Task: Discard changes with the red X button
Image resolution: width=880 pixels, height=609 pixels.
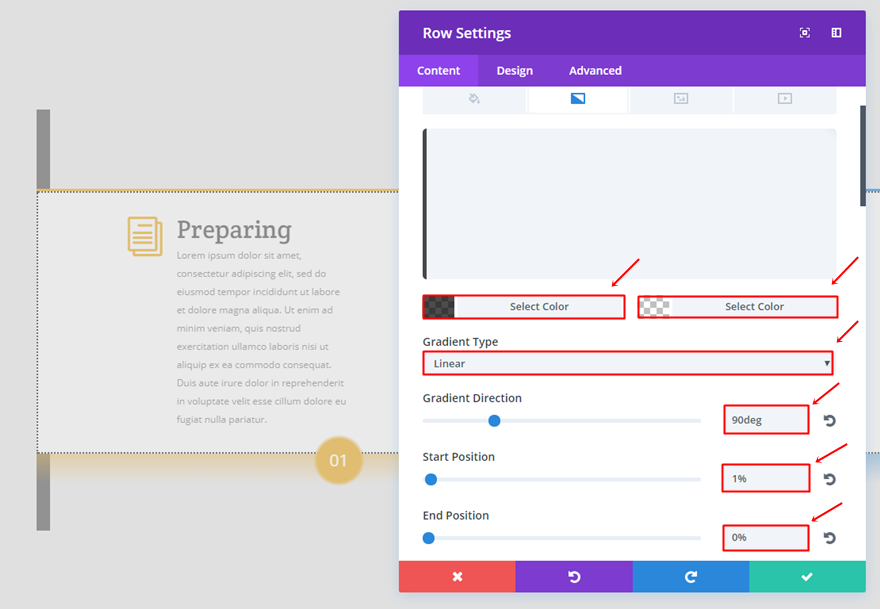Action: pos(457,576)
